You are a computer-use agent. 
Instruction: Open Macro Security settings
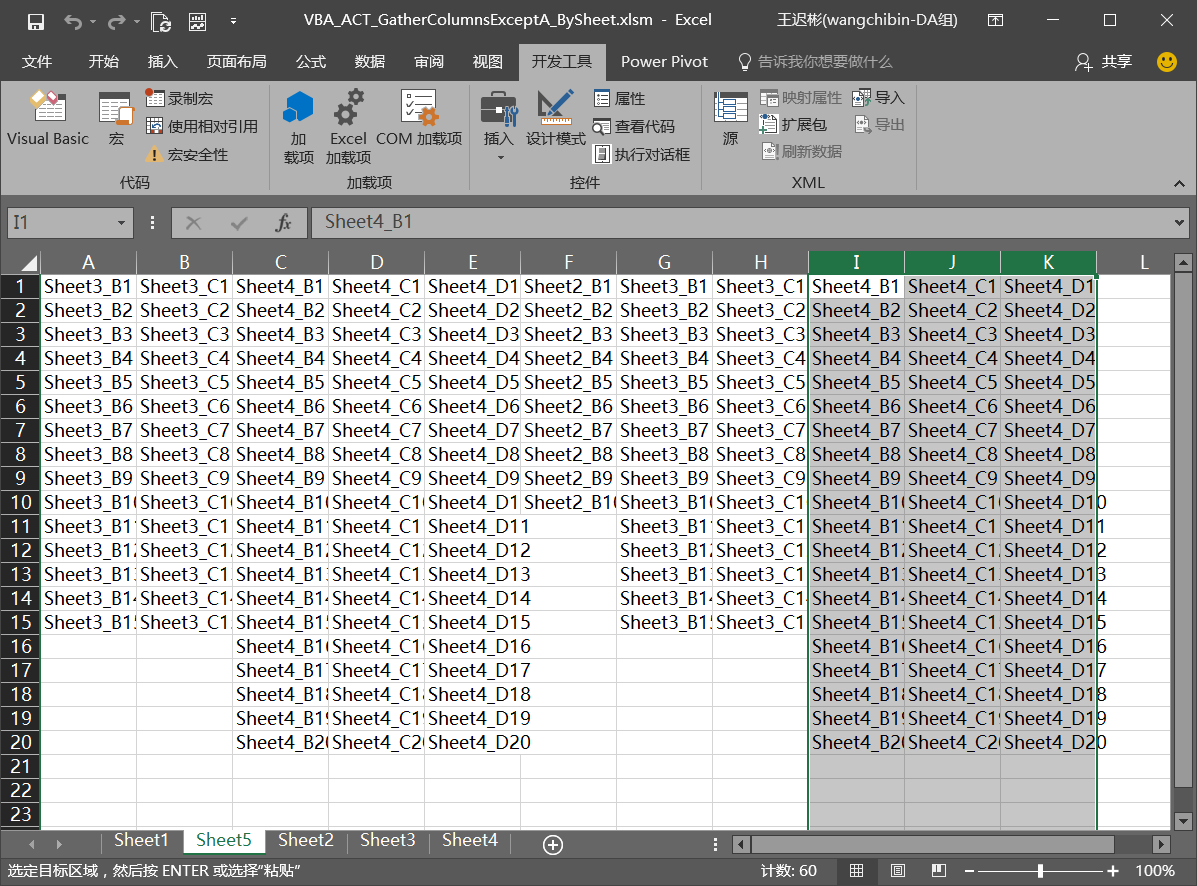(188, 155)
